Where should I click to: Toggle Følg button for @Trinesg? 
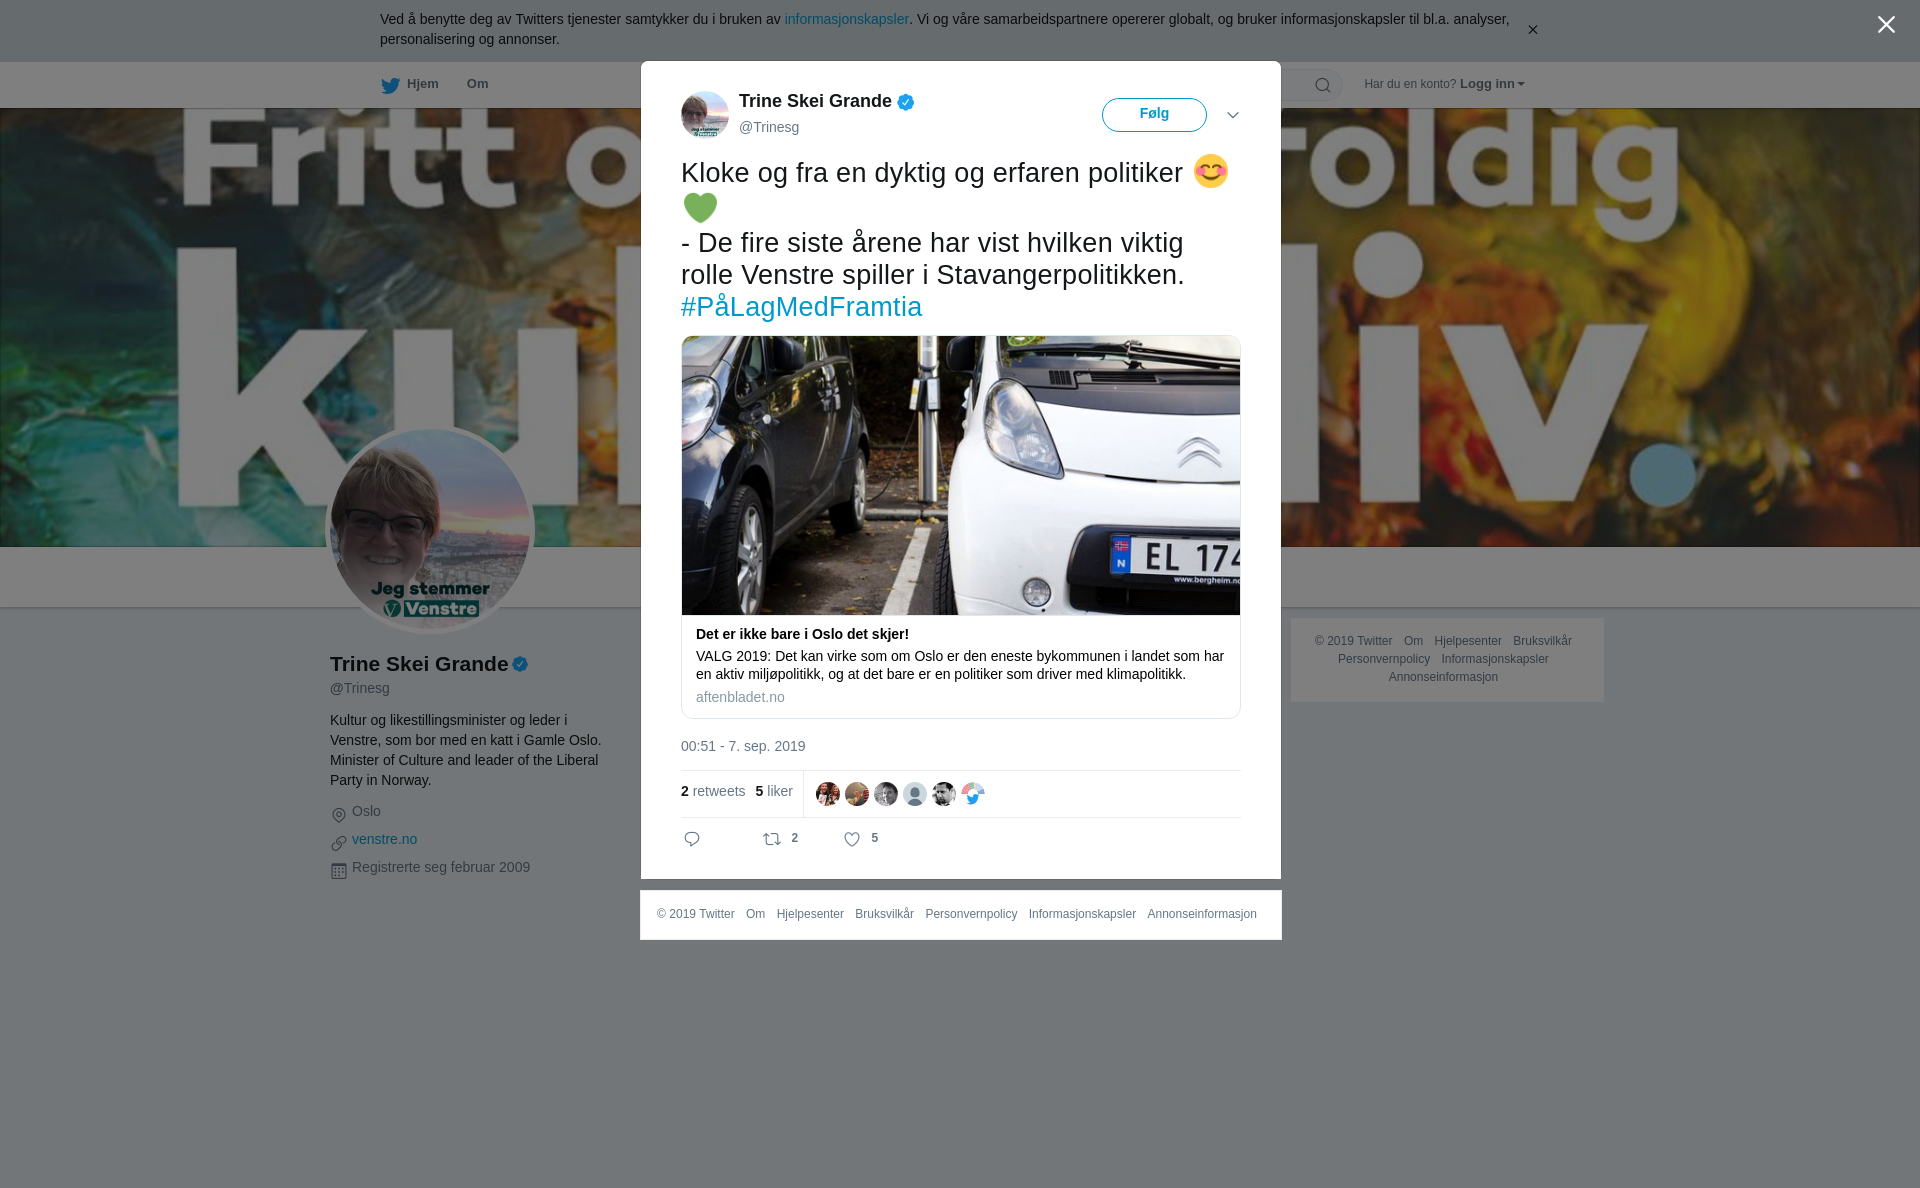1154,115
